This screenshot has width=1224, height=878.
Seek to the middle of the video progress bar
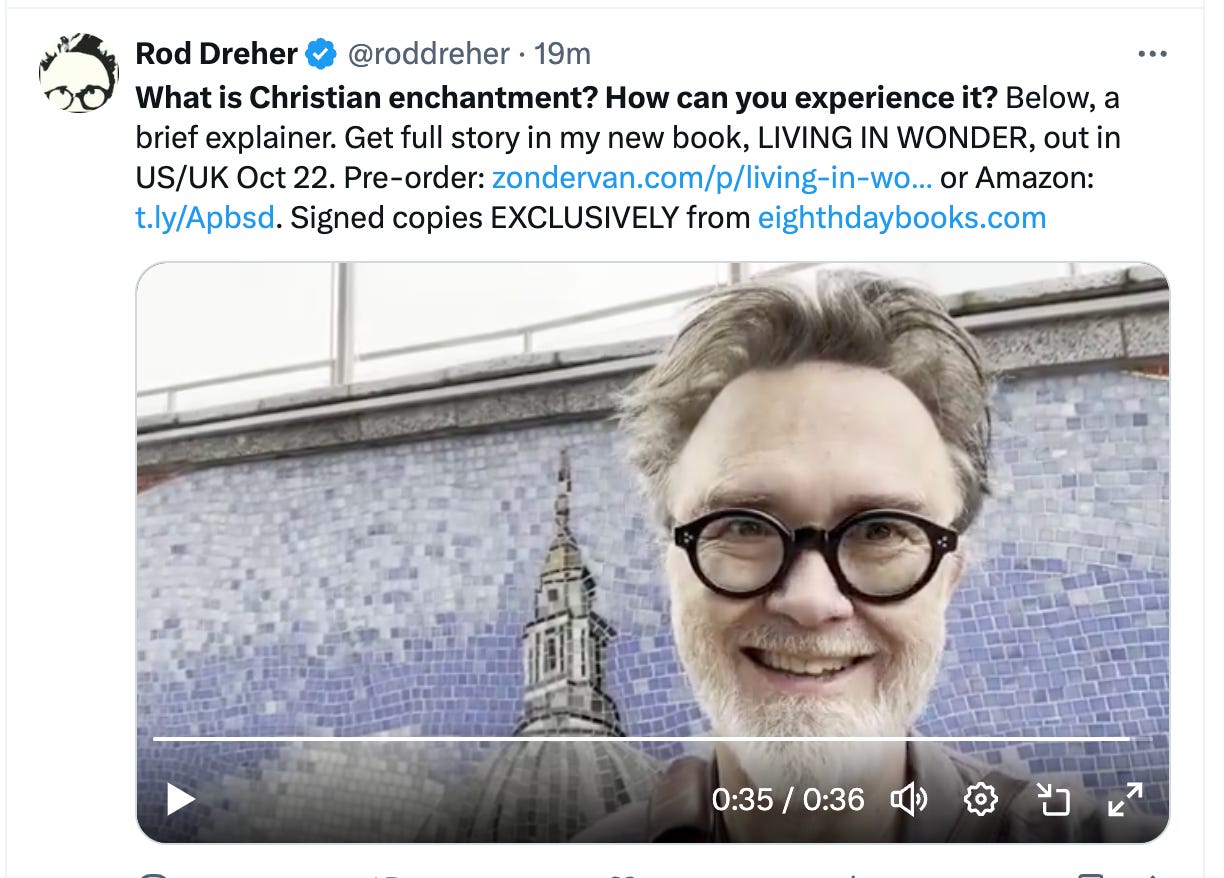point(642,738)
